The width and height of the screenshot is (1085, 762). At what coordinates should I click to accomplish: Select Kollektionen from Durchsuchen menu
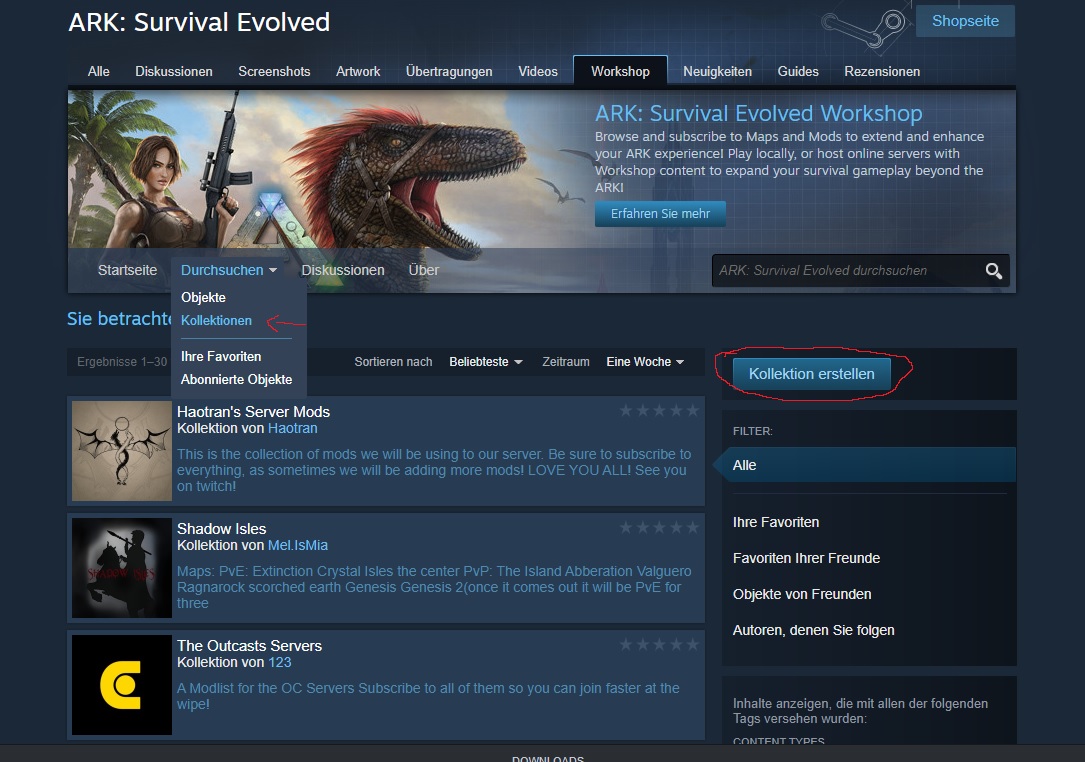pyautogui.click(x=216, y=320)
